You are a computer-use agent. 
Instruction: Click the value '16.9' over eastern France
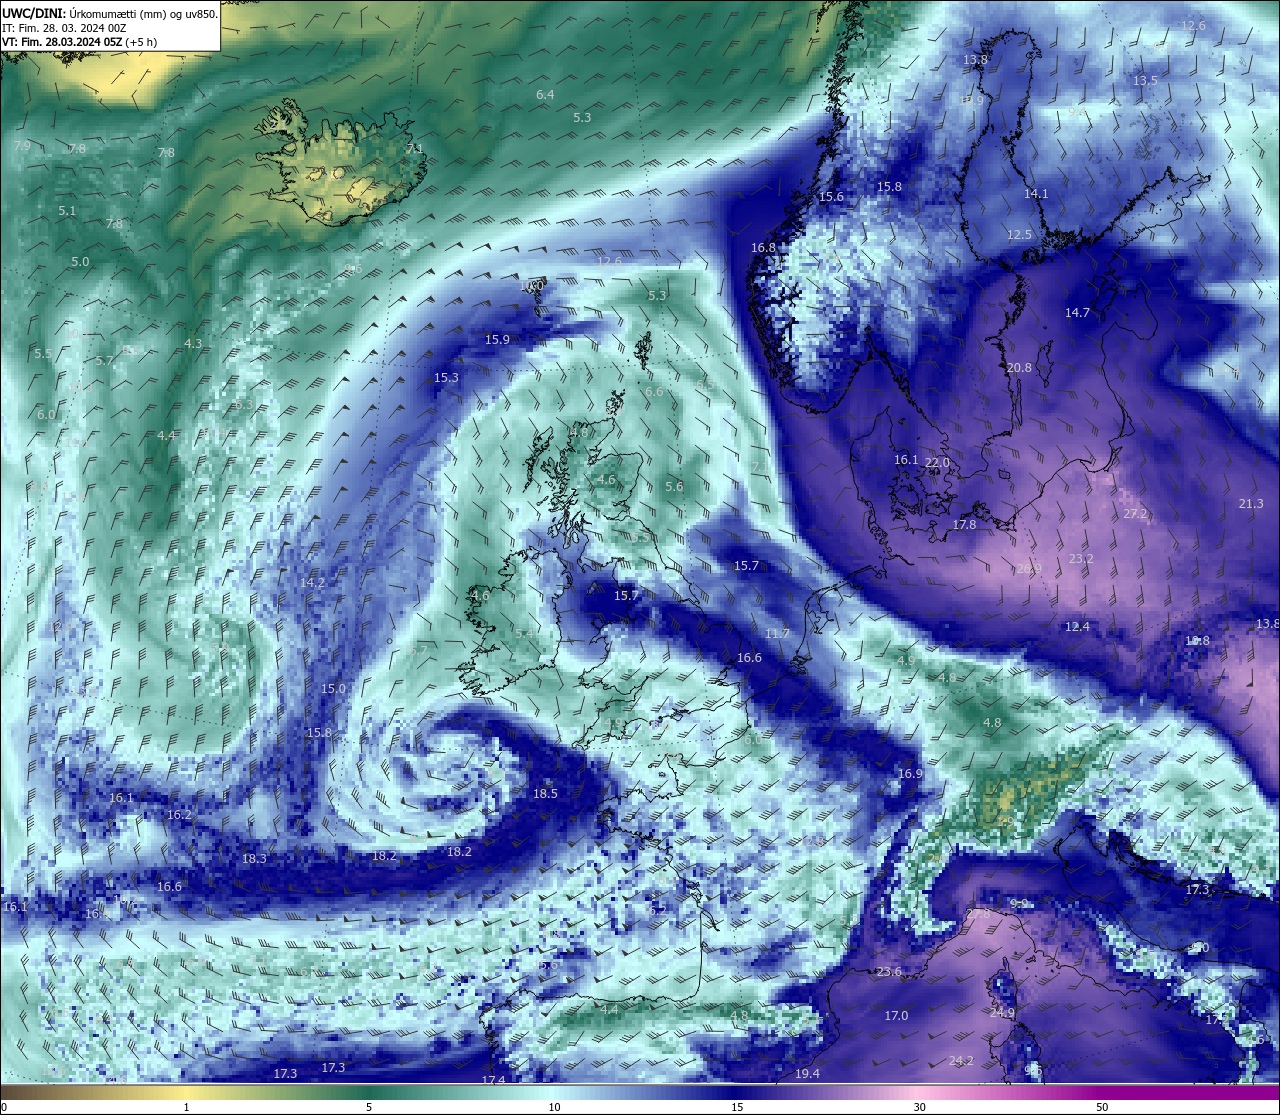[x=910, y=774]
